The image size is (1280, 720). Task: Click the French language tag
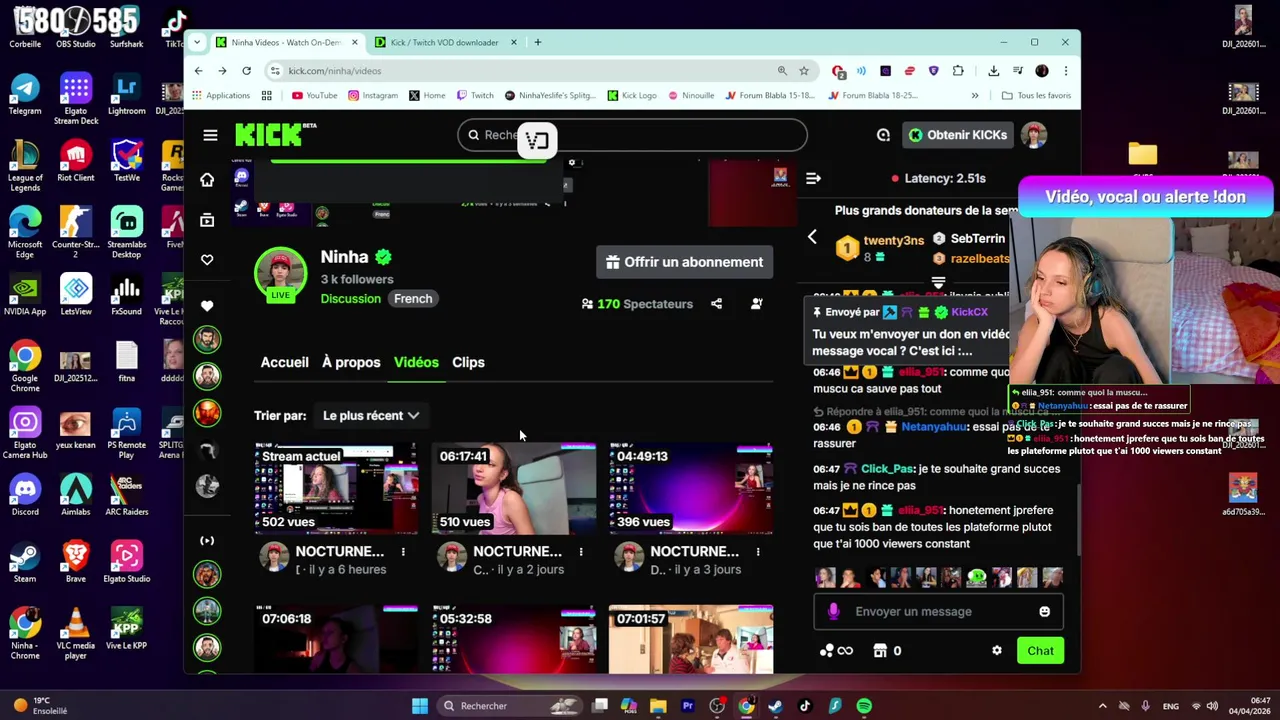tap(413, 299)
